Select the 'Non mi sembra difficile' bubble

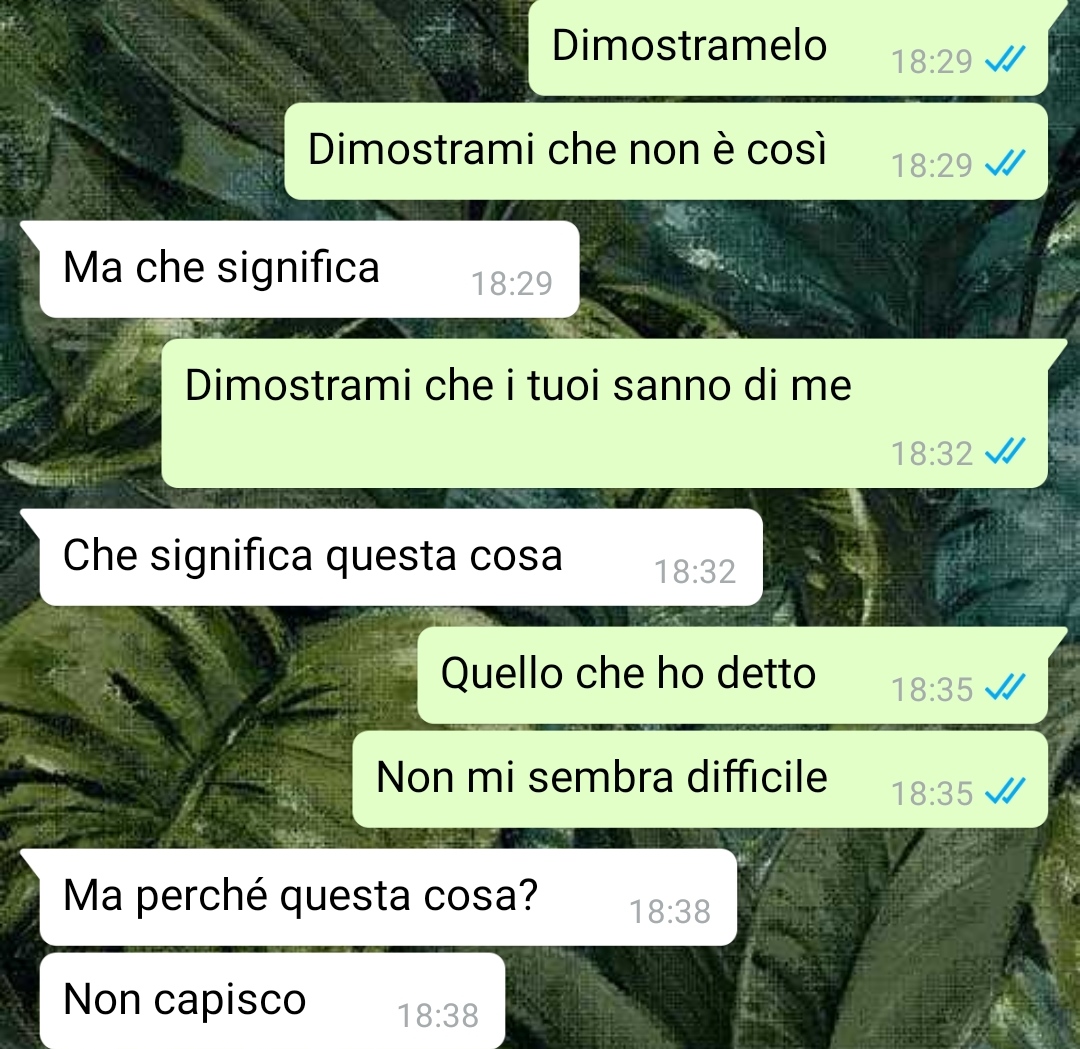(x=700, y=780)
